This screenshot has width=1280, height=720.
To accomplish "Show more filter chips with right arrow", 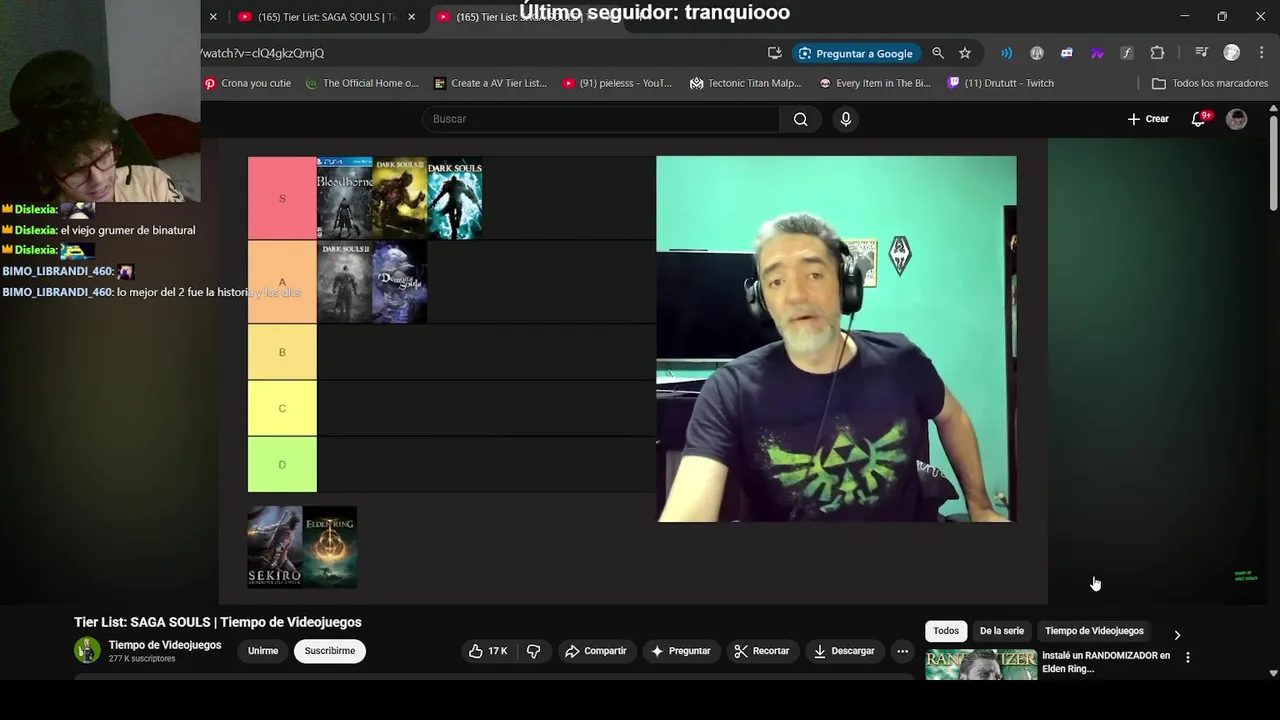I will 1177,634.
